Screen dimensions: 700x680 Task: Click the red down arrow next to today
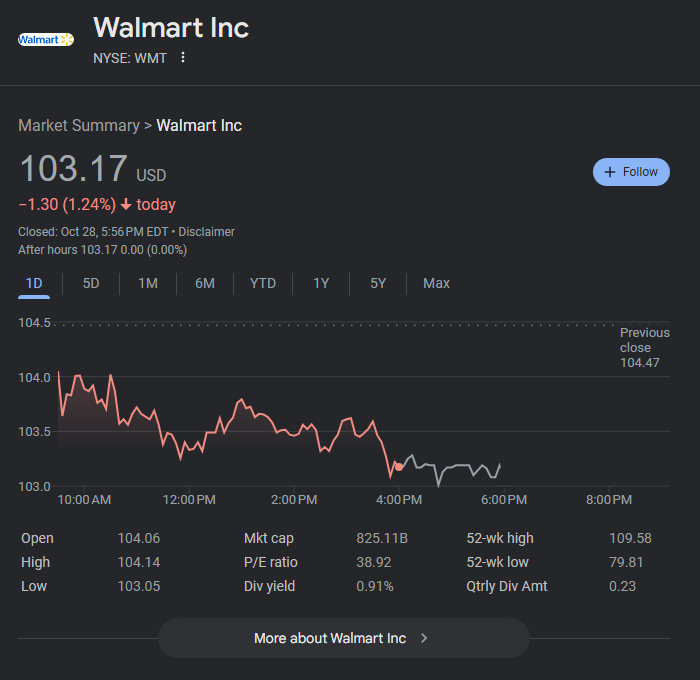point(125,205)
